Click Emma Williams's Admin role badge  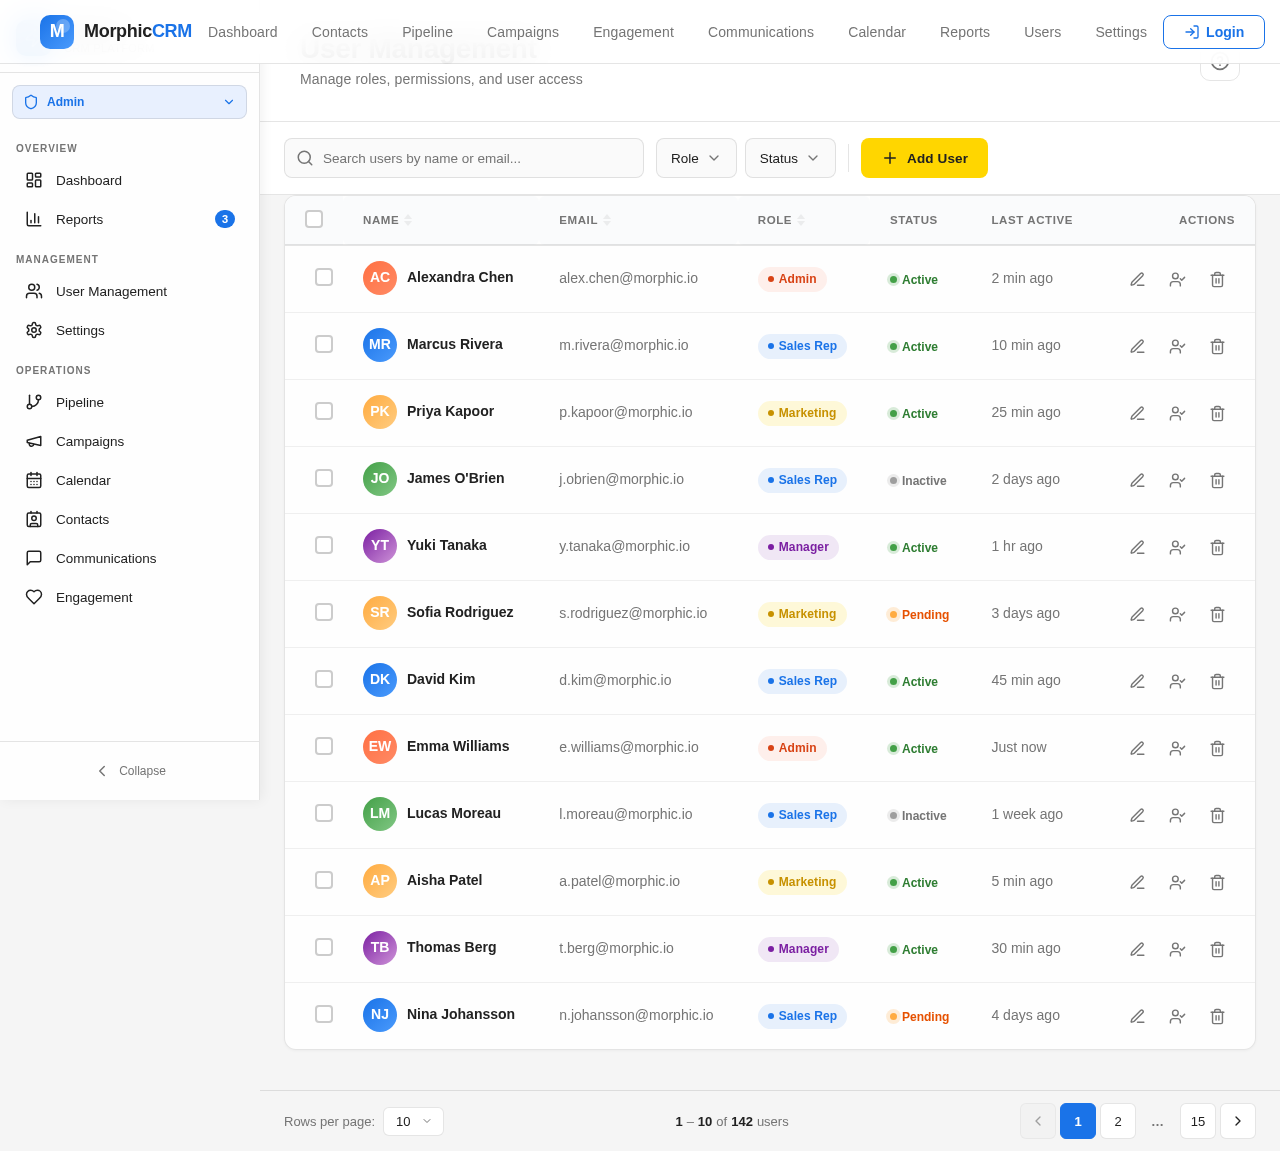(792, 748)
